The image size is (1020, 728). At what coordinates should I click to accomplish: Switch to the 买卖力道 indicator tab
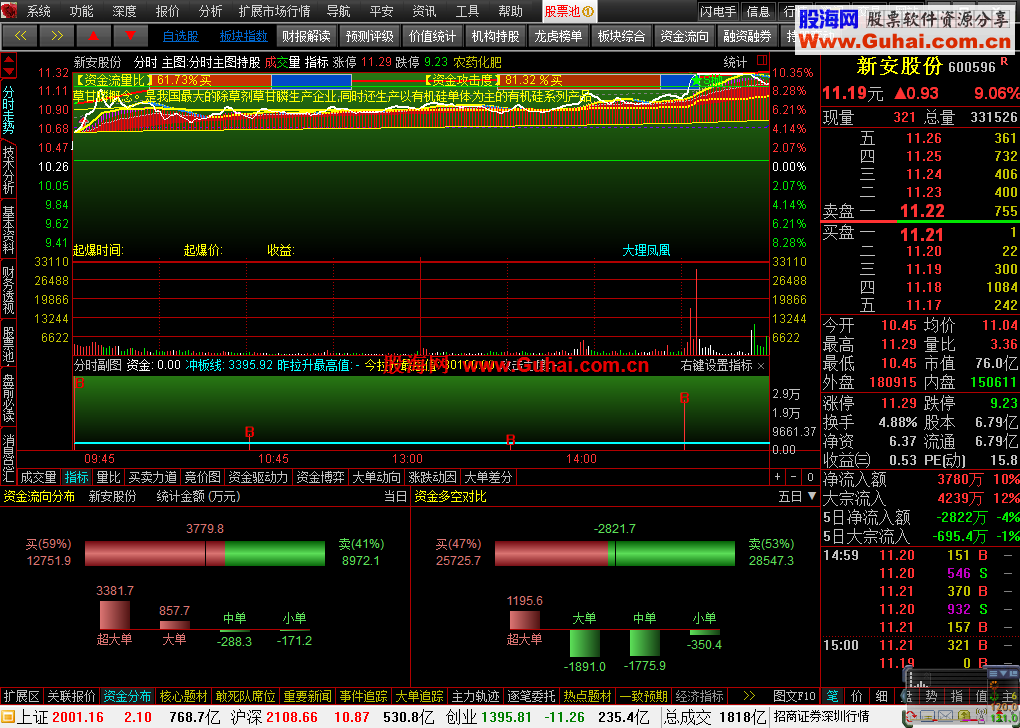click(152, 478)
